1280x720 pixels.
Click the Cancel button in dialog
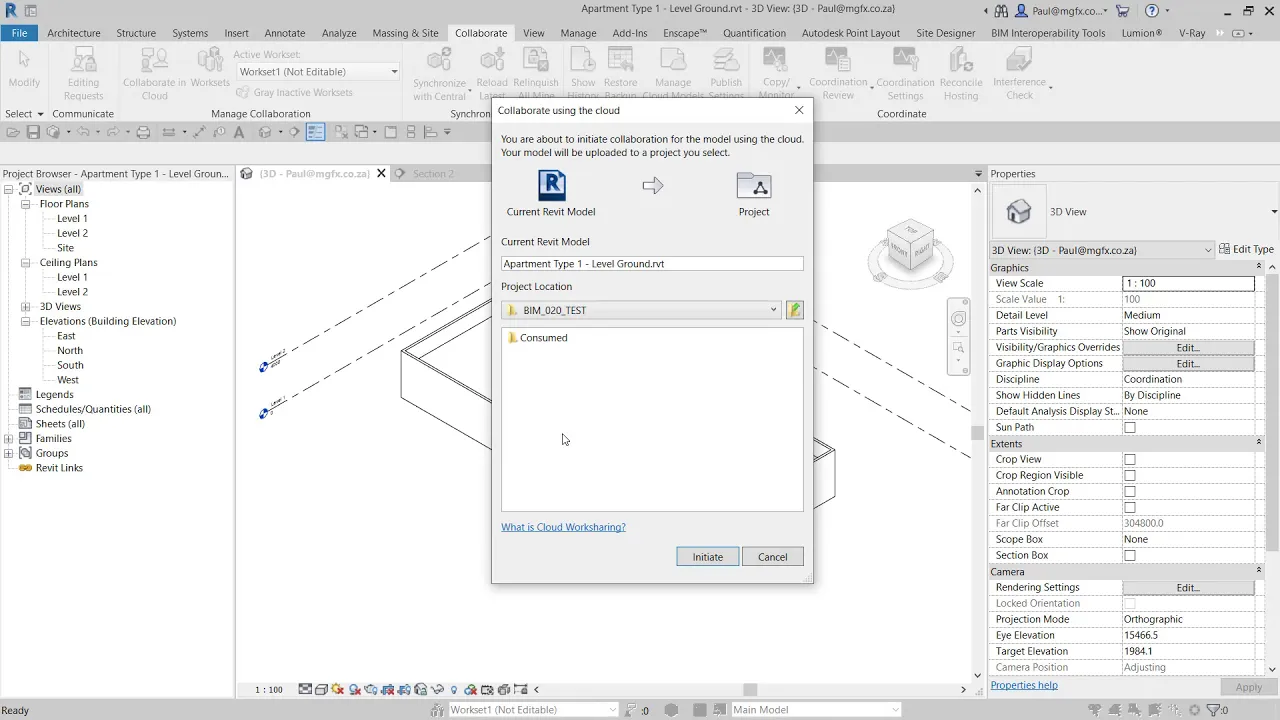[773, 557]
